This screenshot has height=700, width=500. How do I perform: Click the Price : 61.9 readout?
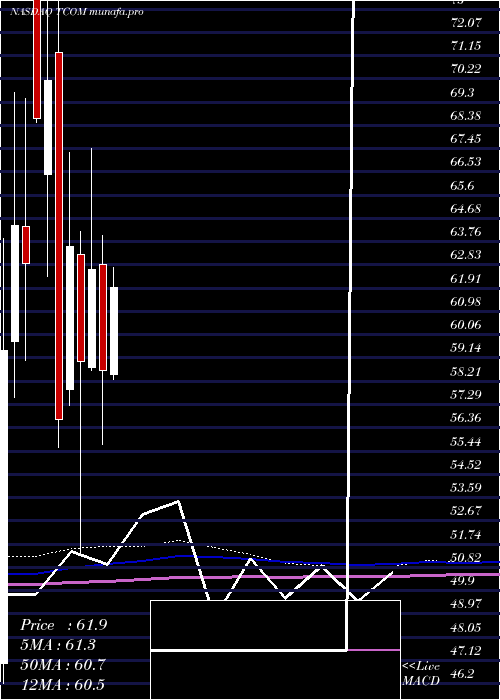tap(63, 625)
